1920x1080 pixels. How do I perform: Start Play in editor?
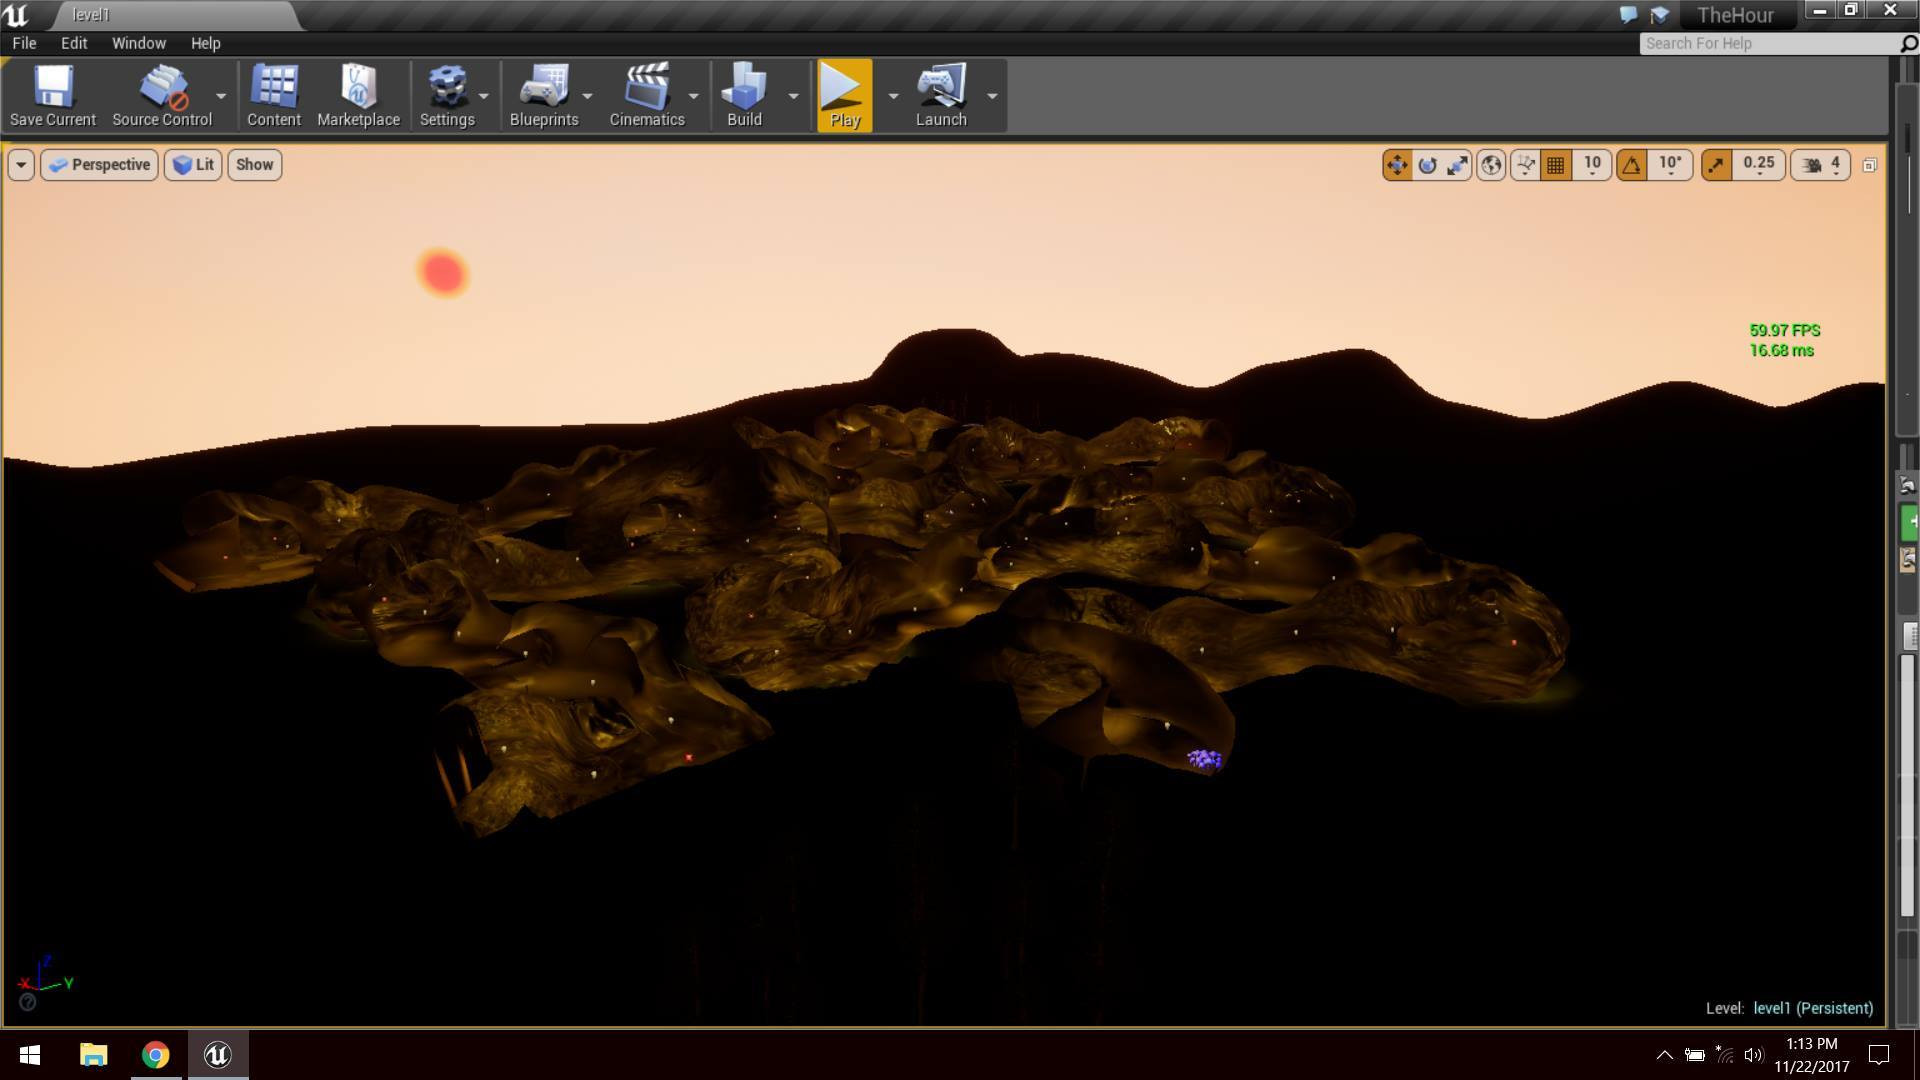click(x=845, y=96)
